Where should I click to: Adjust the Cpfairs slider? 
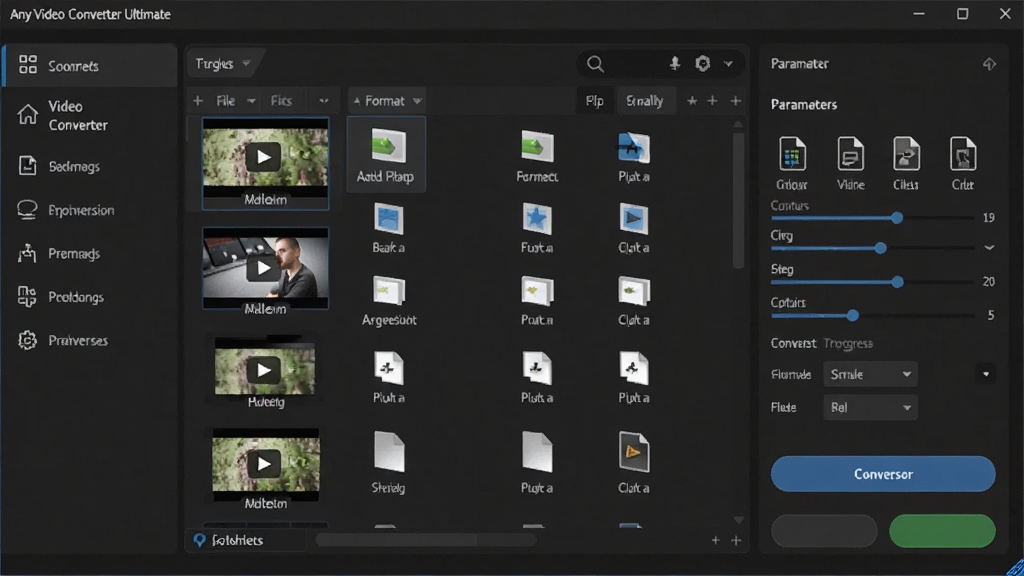[852, 315]
